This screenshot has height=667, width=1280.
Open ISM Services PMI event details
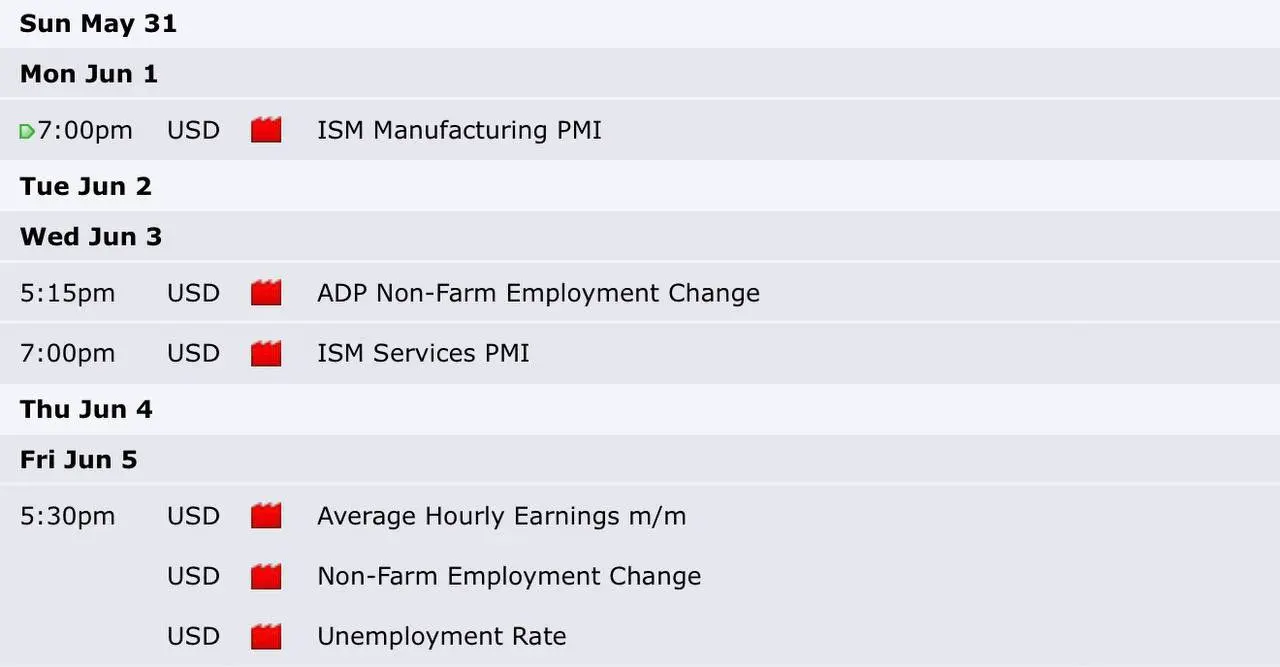tap(423, 353)
